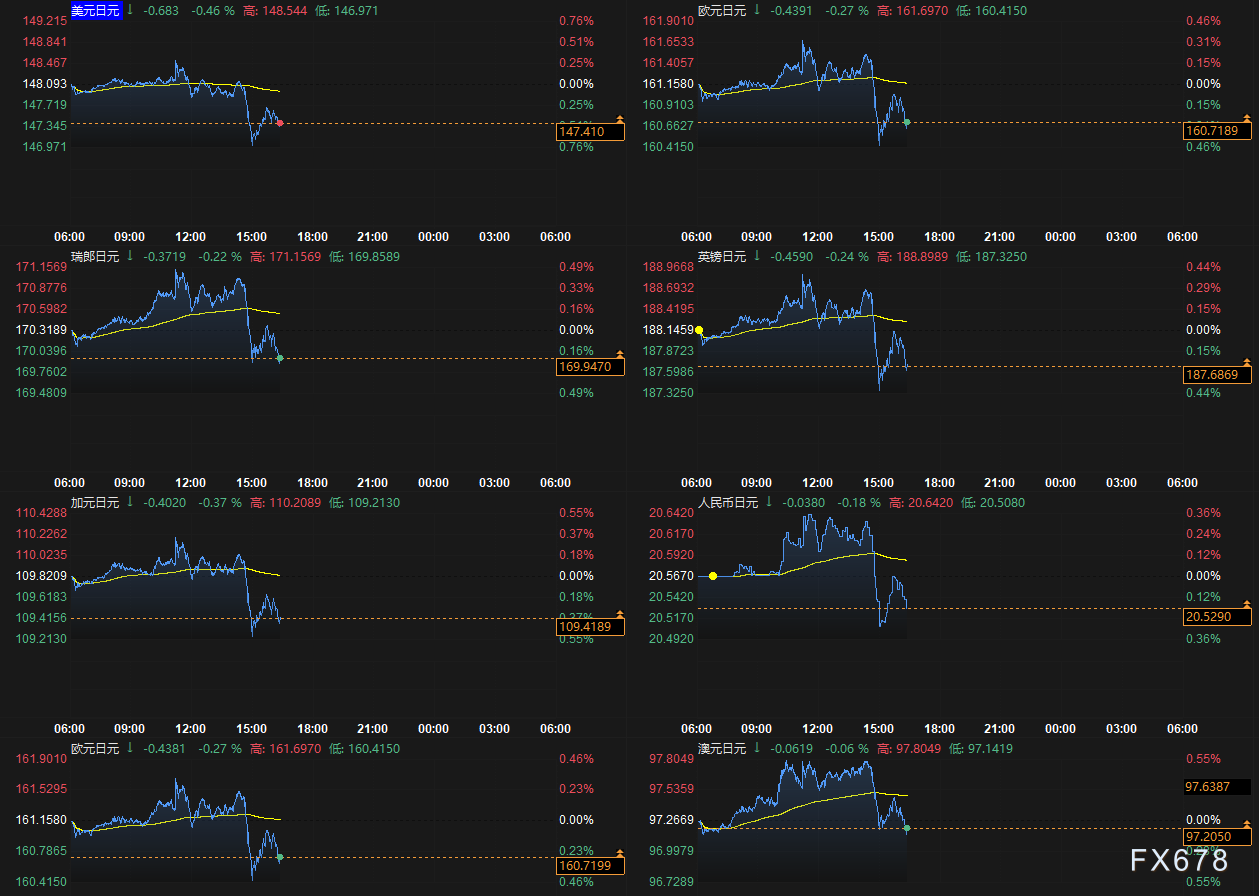The height and width of the screenshot is (896, 1259).
Task: Click the down arrow next to 澳元日元
Action: point(756,748)
